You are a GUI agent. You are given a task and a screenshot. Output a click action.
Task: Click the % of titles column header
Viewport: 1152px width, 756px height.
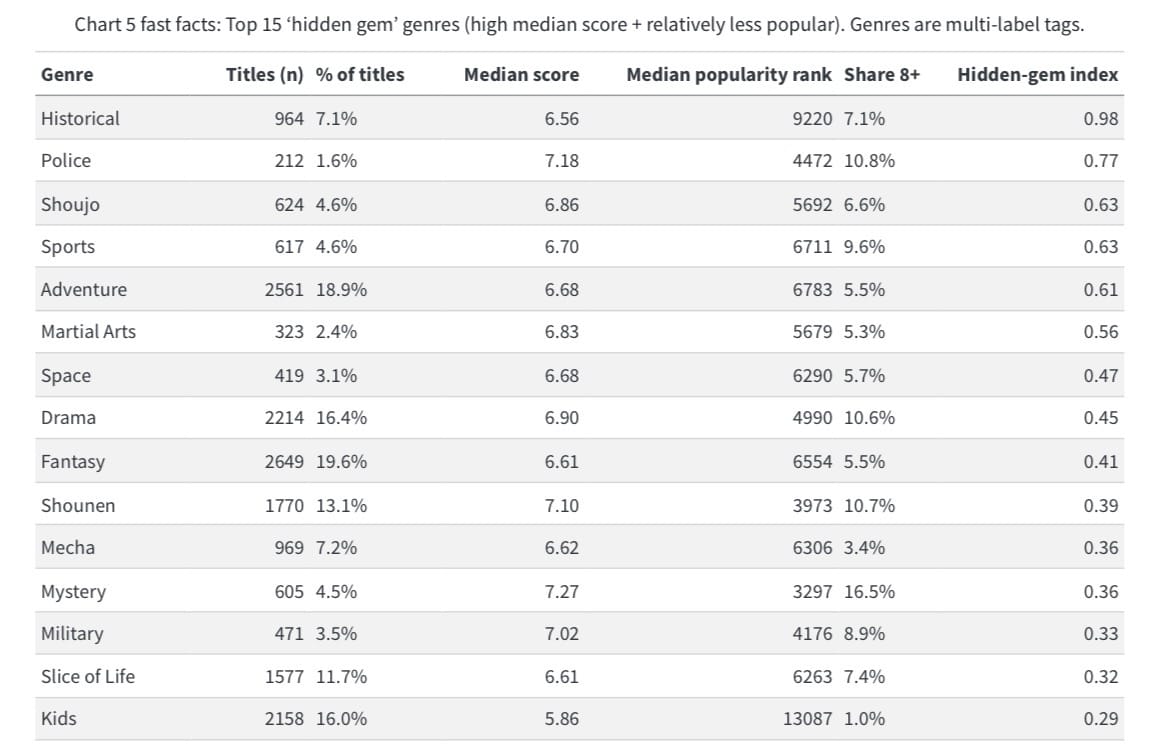click(360, 74)
